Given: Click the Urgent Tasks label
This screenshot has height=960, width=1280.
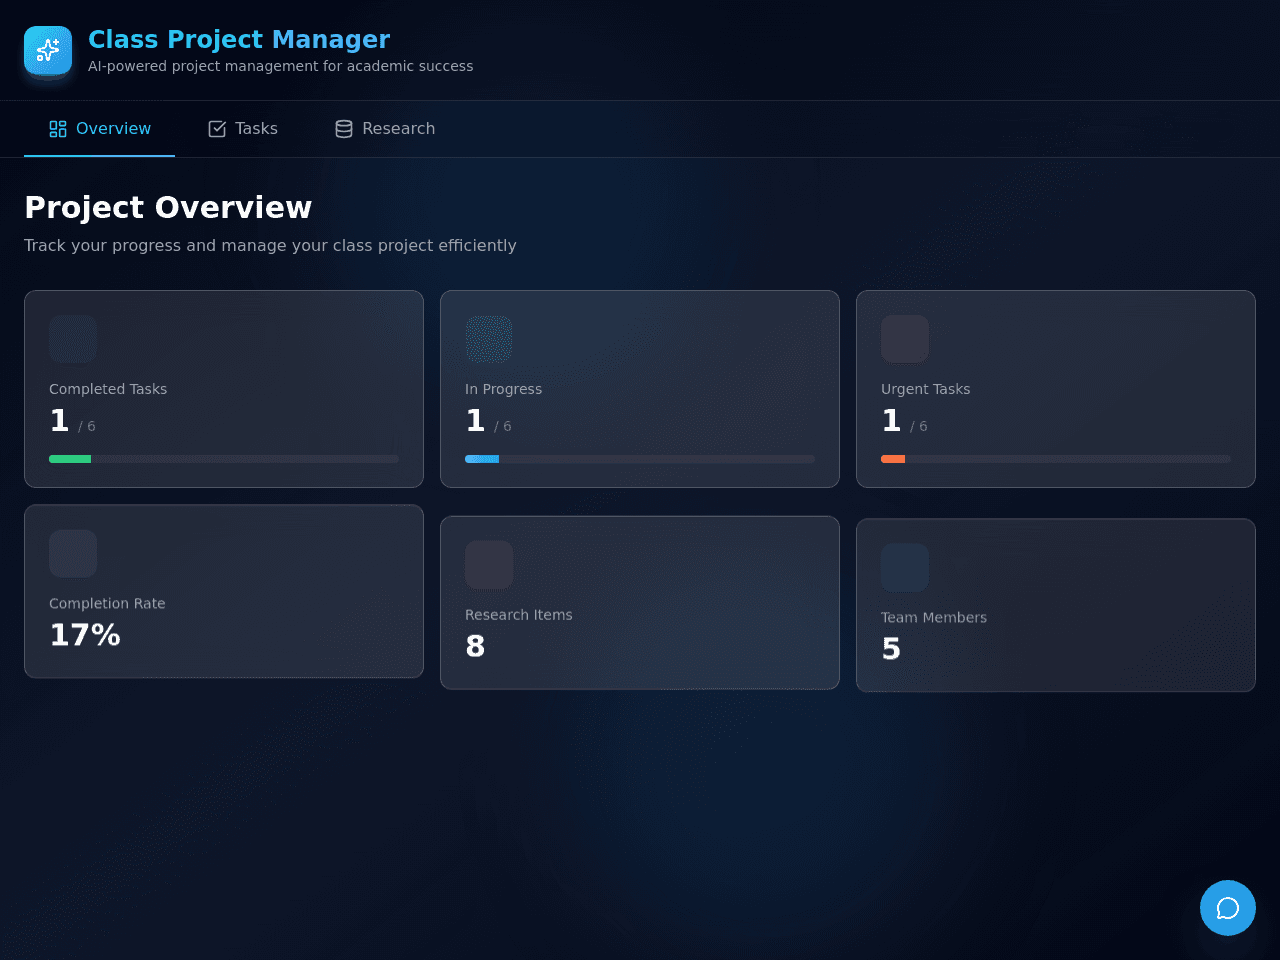Looking at the screenshot, I should 926,389.
